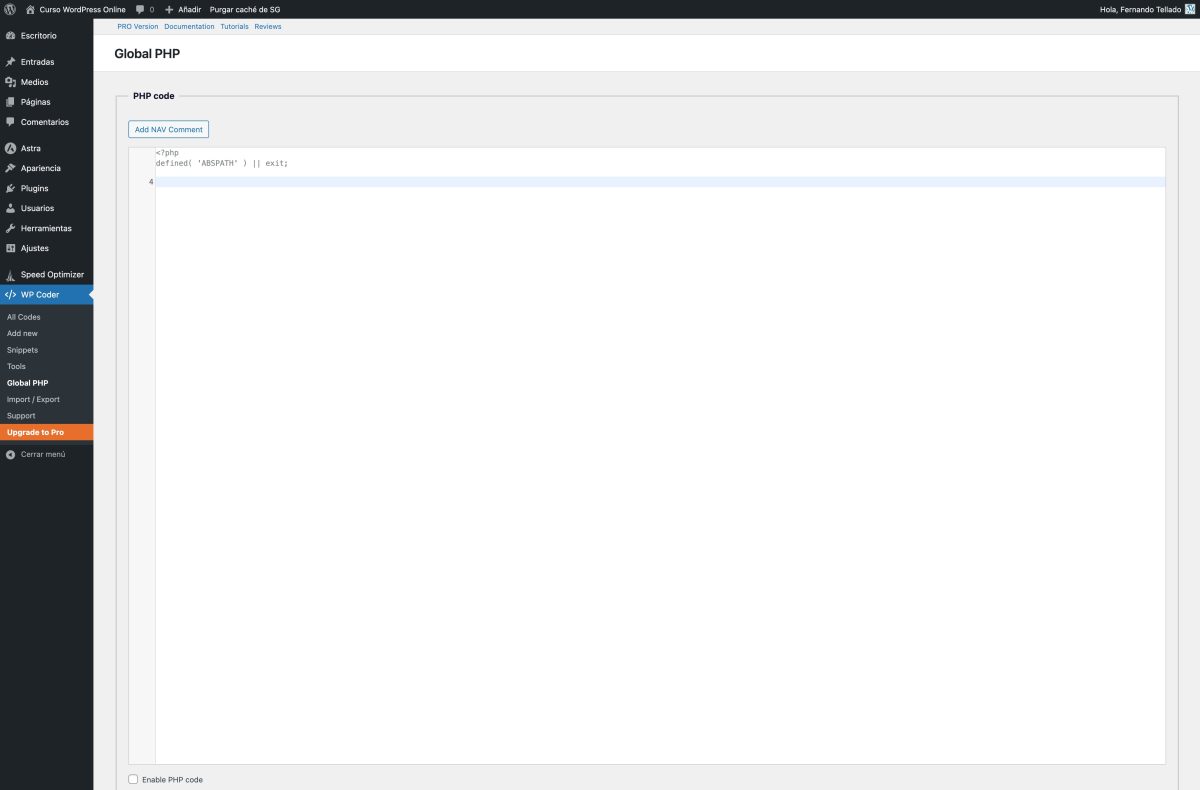The height and width of the screenshot is (790, 1200).
Task: Click the Herramientas wrench icon
Action: [10, 228]
